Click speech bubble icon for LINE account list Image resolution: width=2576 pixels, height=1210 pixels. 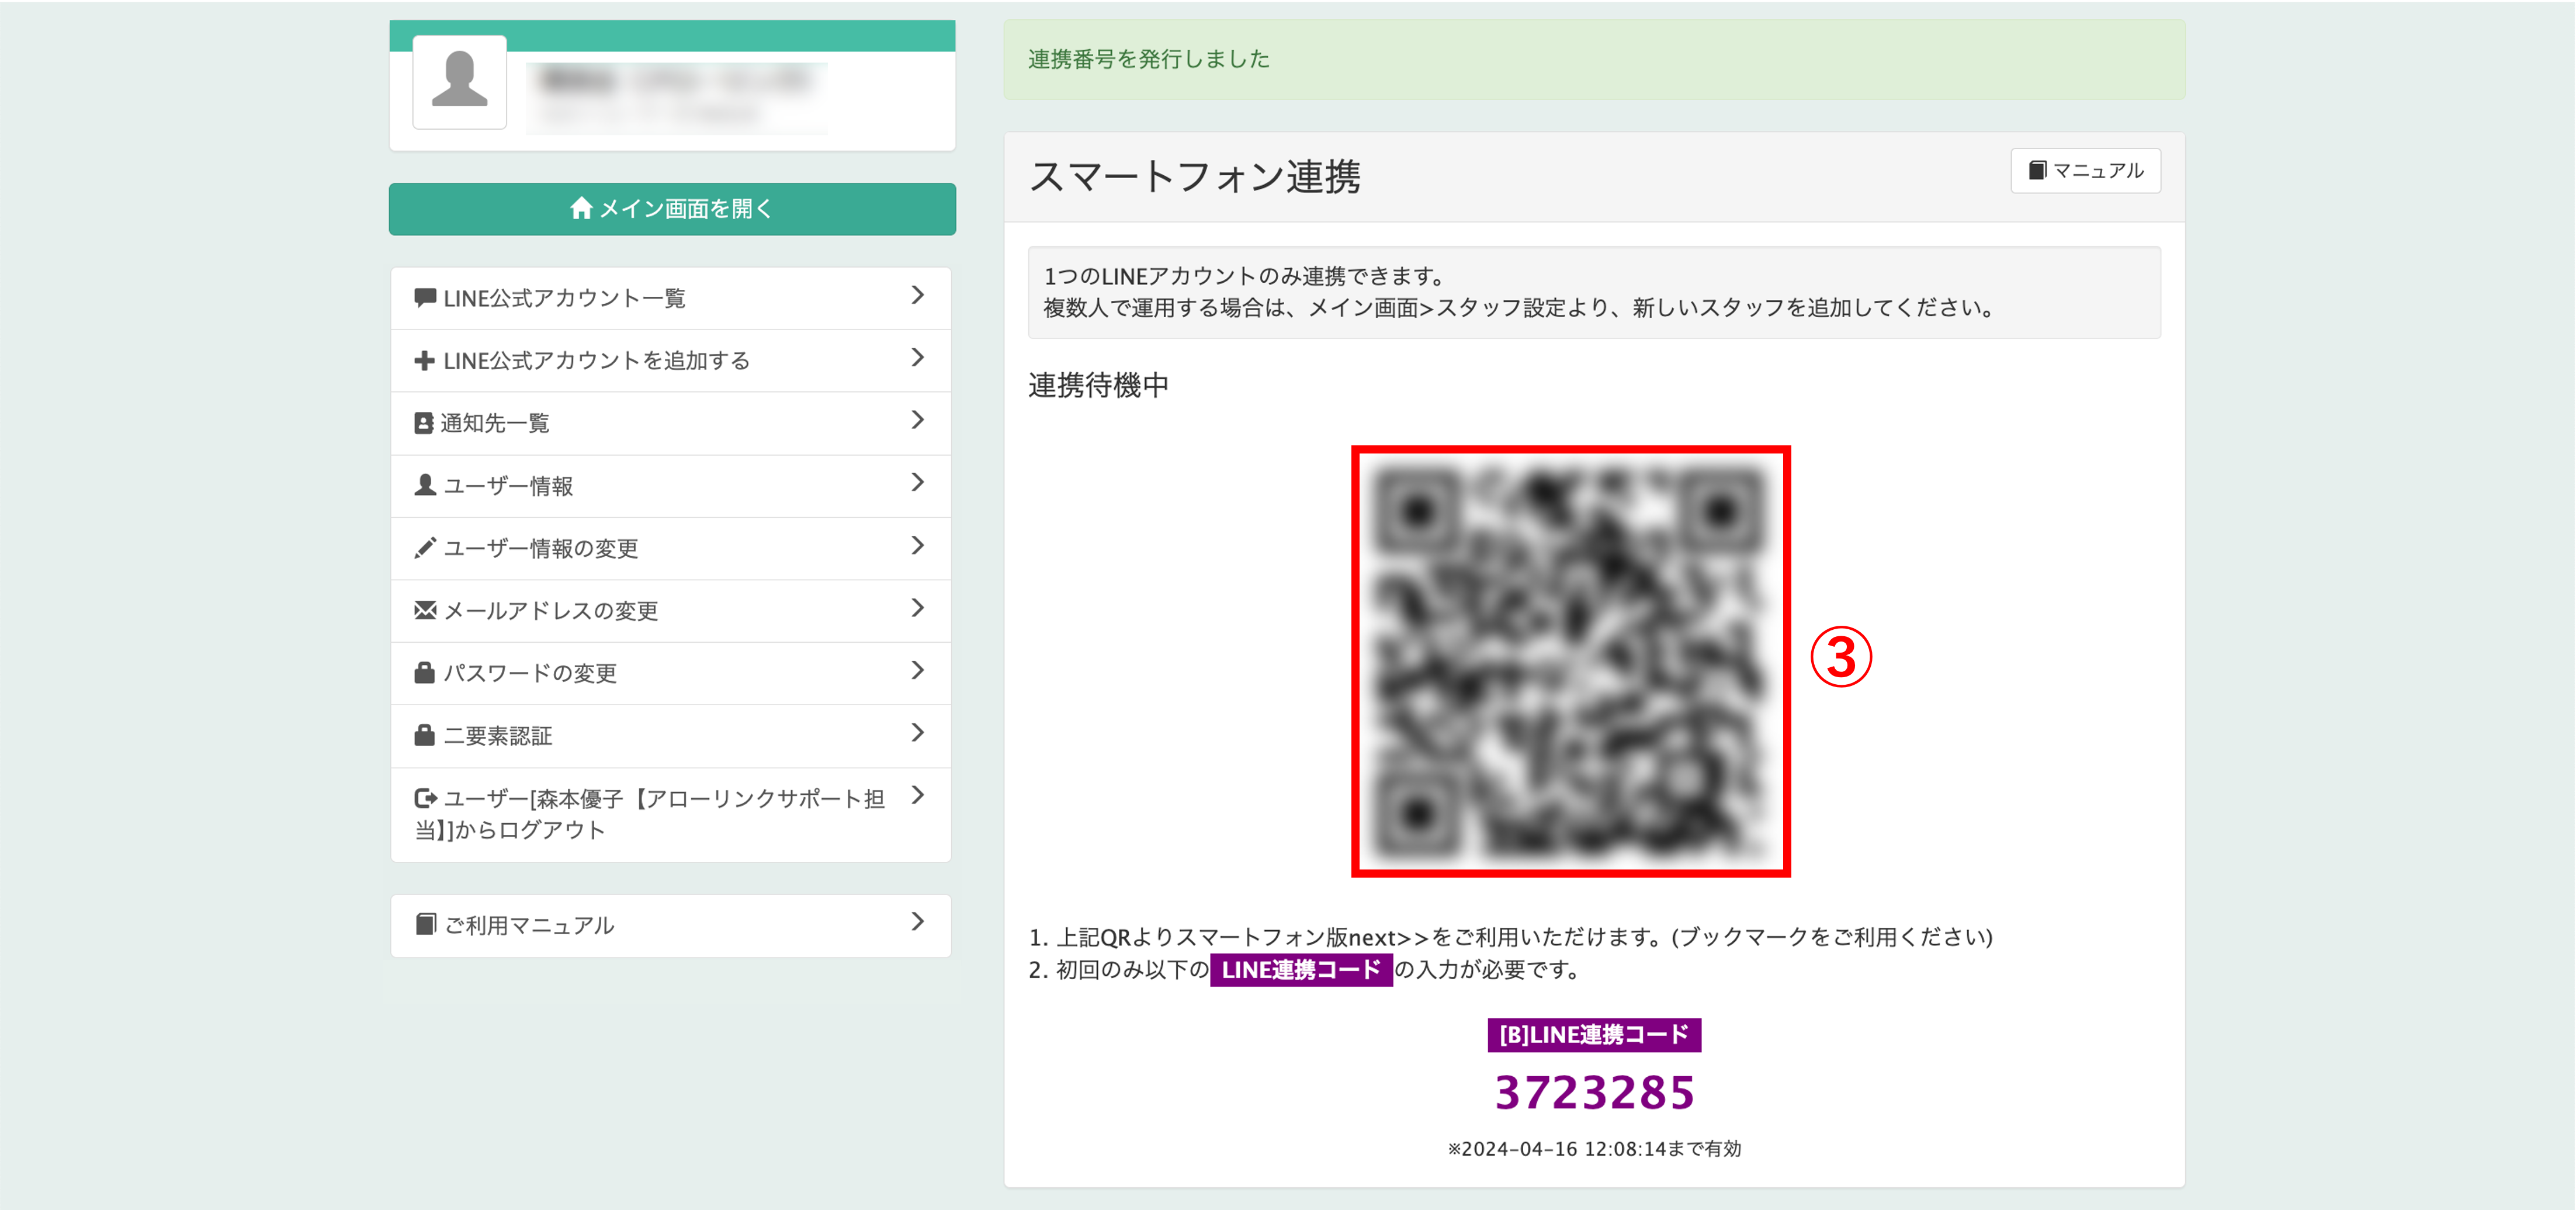pyautogui.click(x=424, y=298)
